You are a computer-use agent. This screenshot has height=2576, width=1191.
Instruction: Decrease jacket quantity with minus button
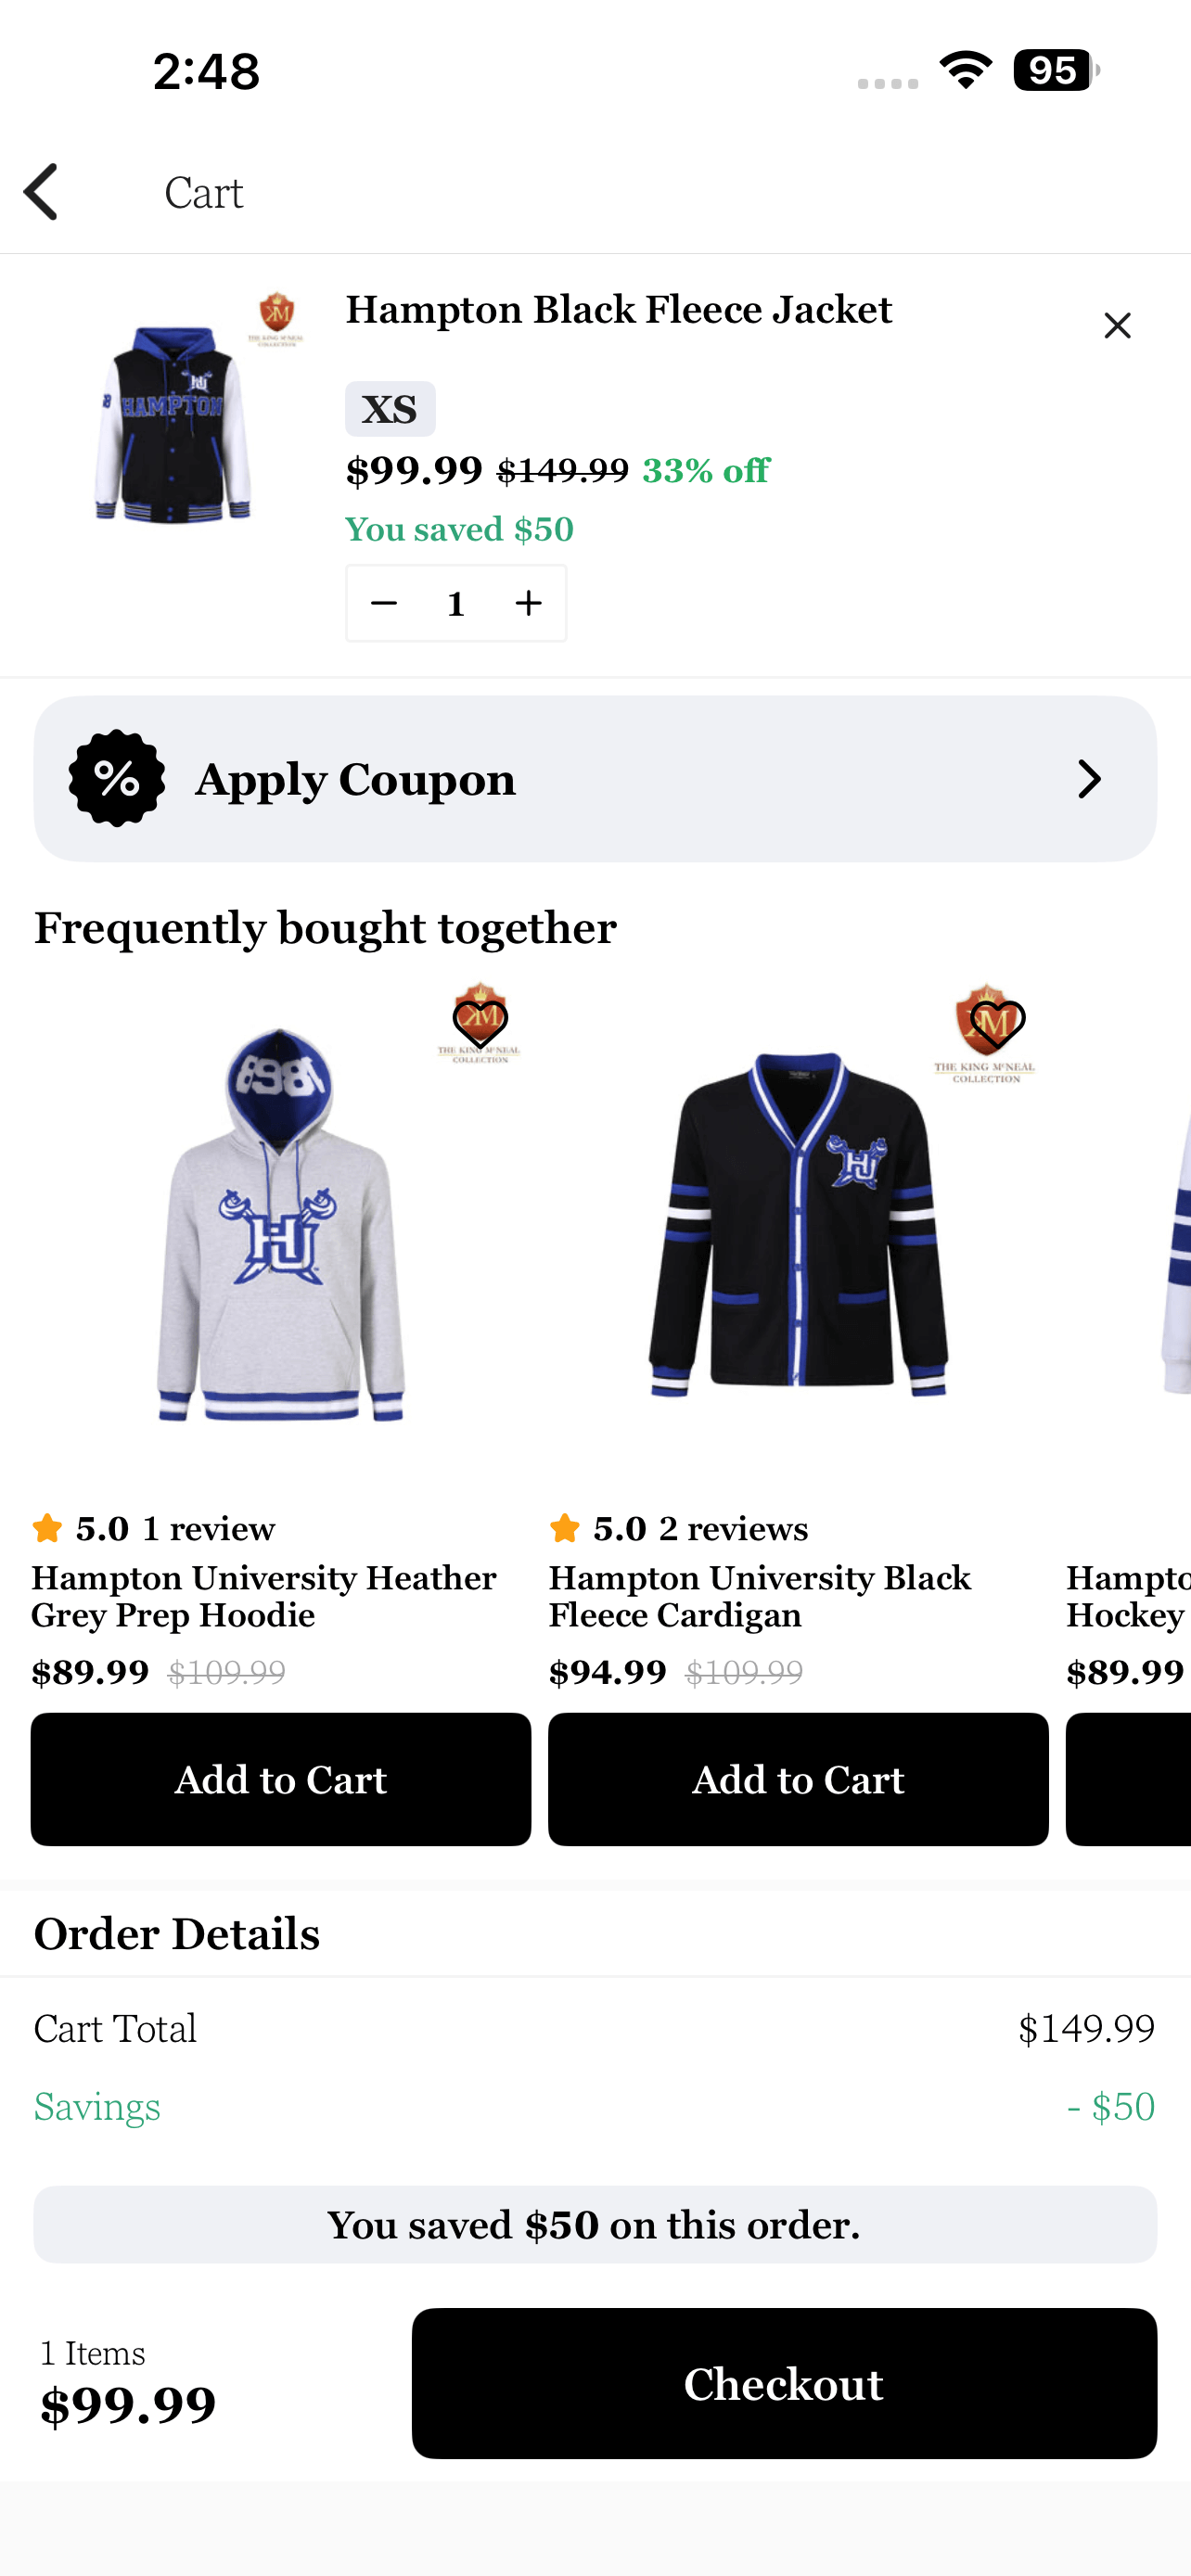[384, 603]
